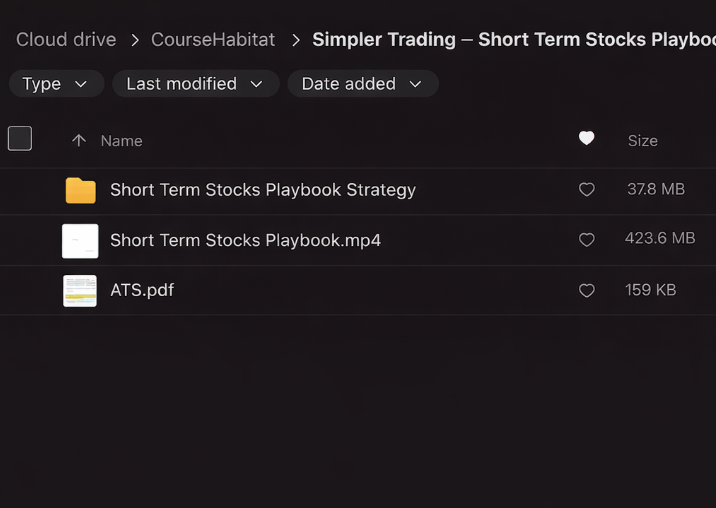Sort files by the Name column
Viewport: 716px width, 508px height.
pyautogui.click(x=121, y=141)
